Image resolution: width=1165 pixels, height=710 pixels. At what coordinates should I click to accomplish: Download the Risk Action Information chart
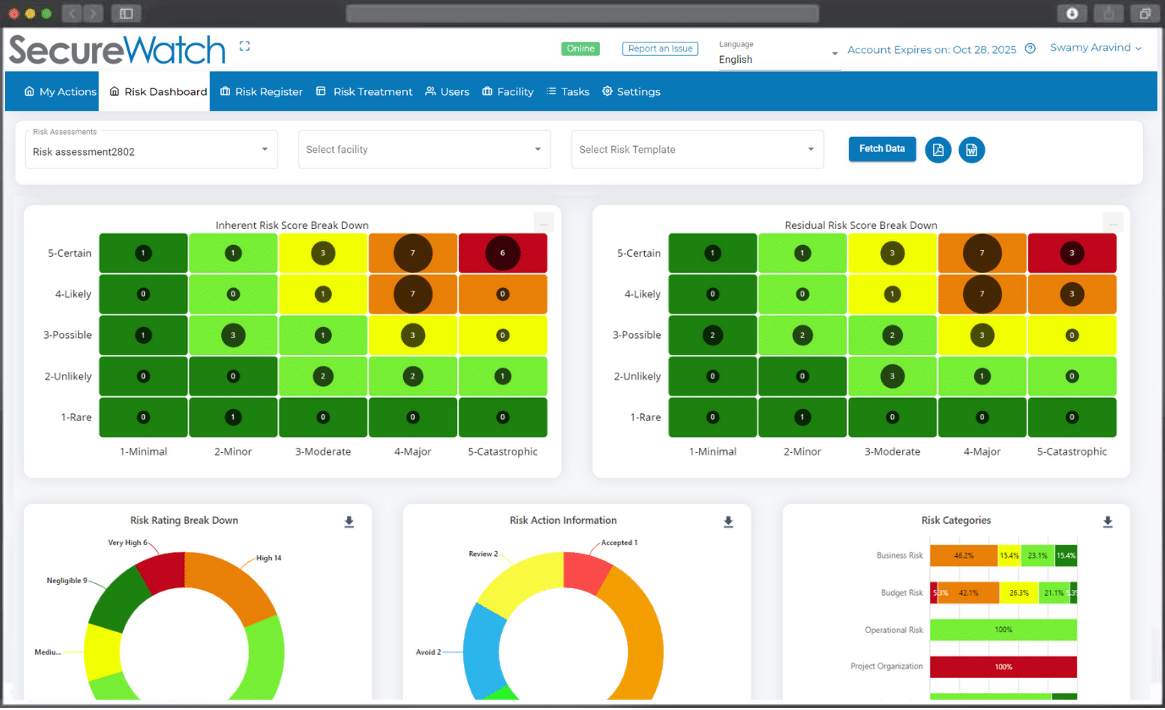point(728,522)
